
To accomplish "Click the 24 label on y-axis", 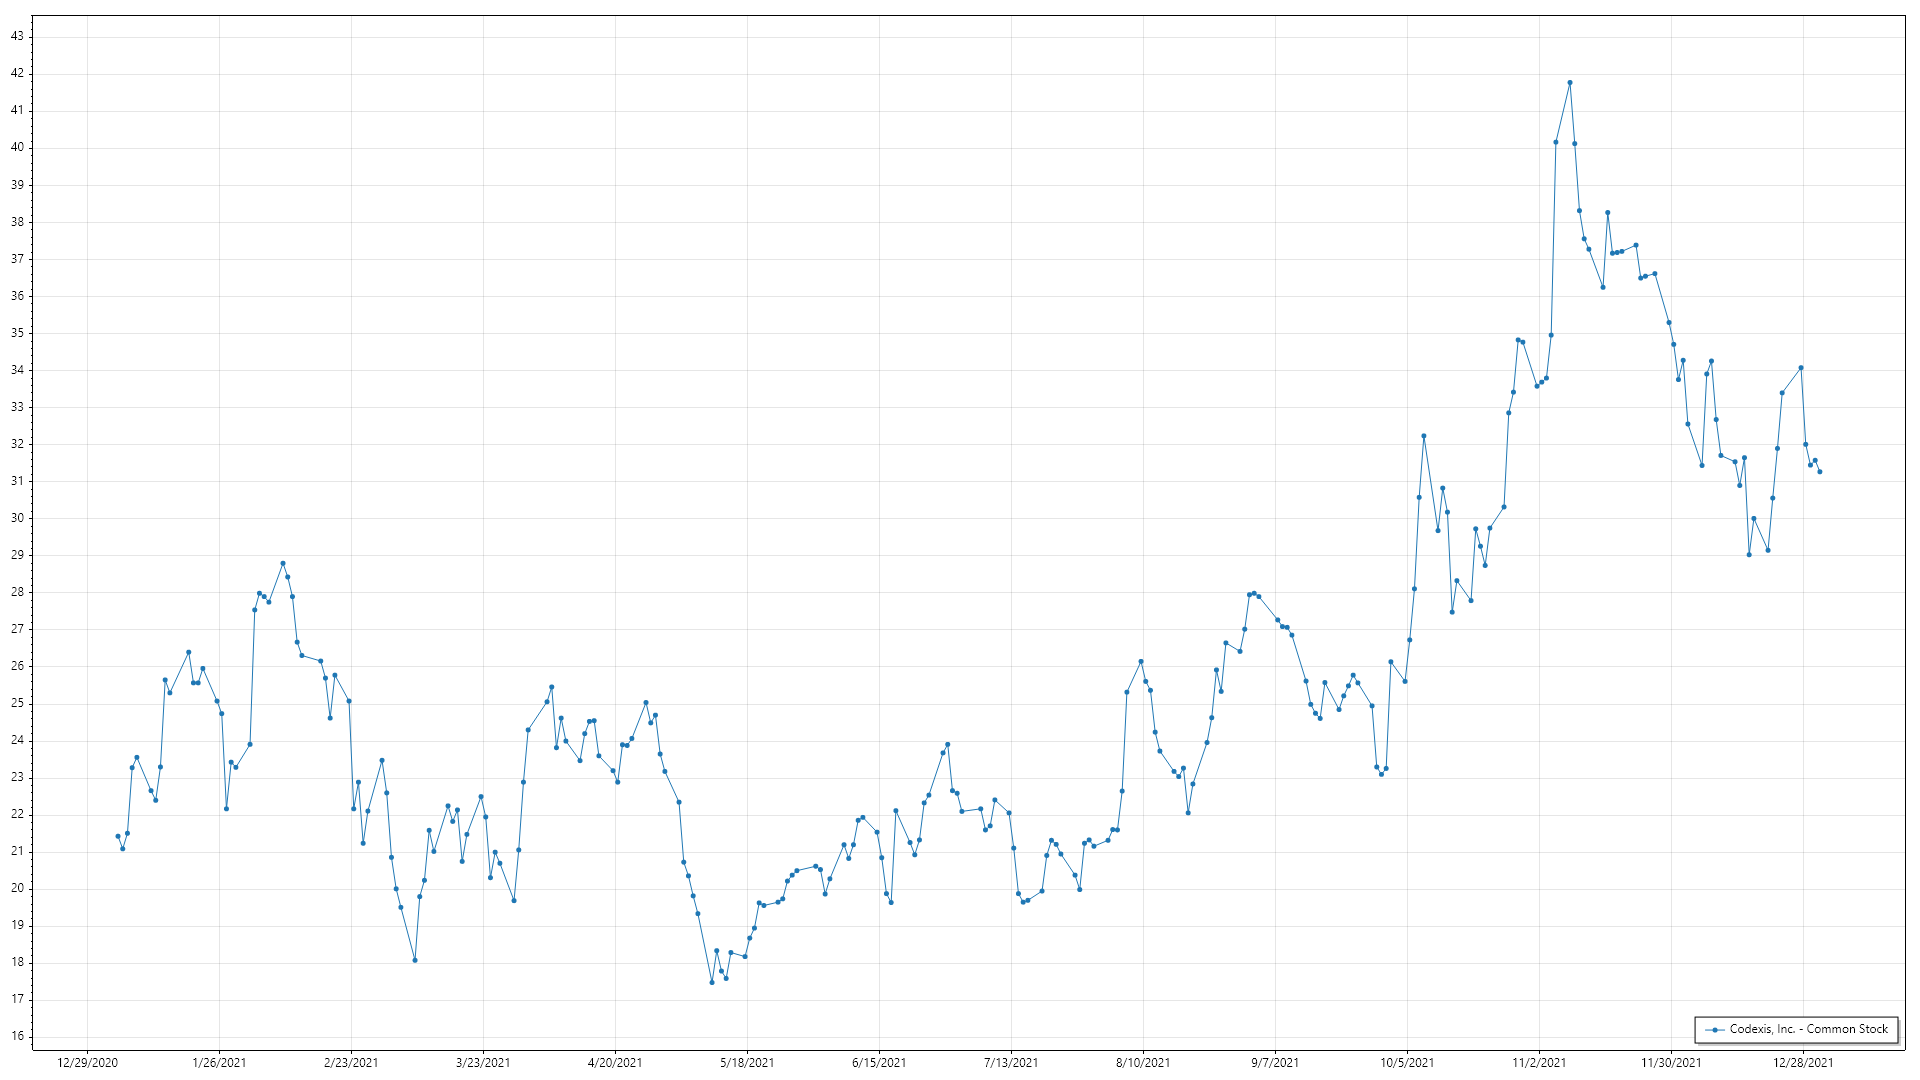I will click(17, 740).
